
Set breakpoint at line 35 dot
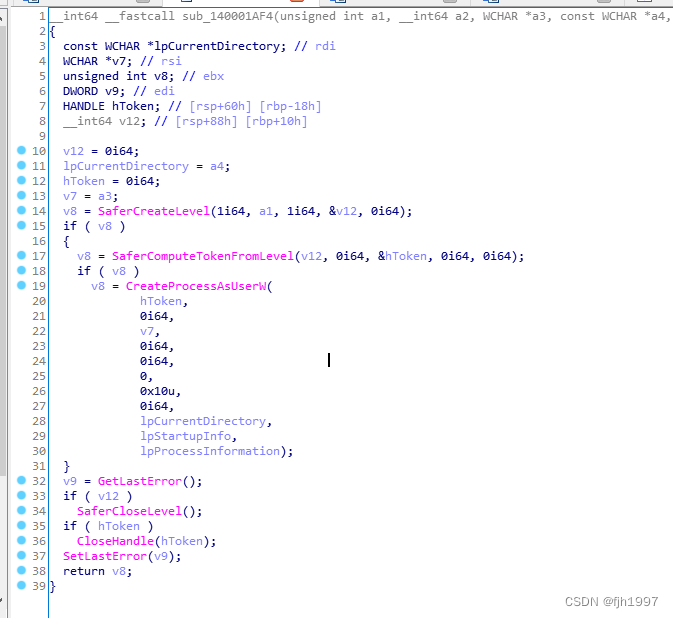pyautogui.click(x=21, y=525)
